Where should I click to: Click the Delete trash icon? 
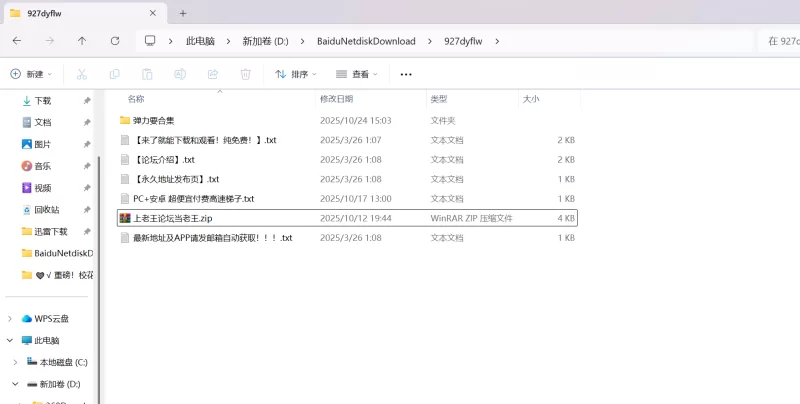[x=245, y=74]
